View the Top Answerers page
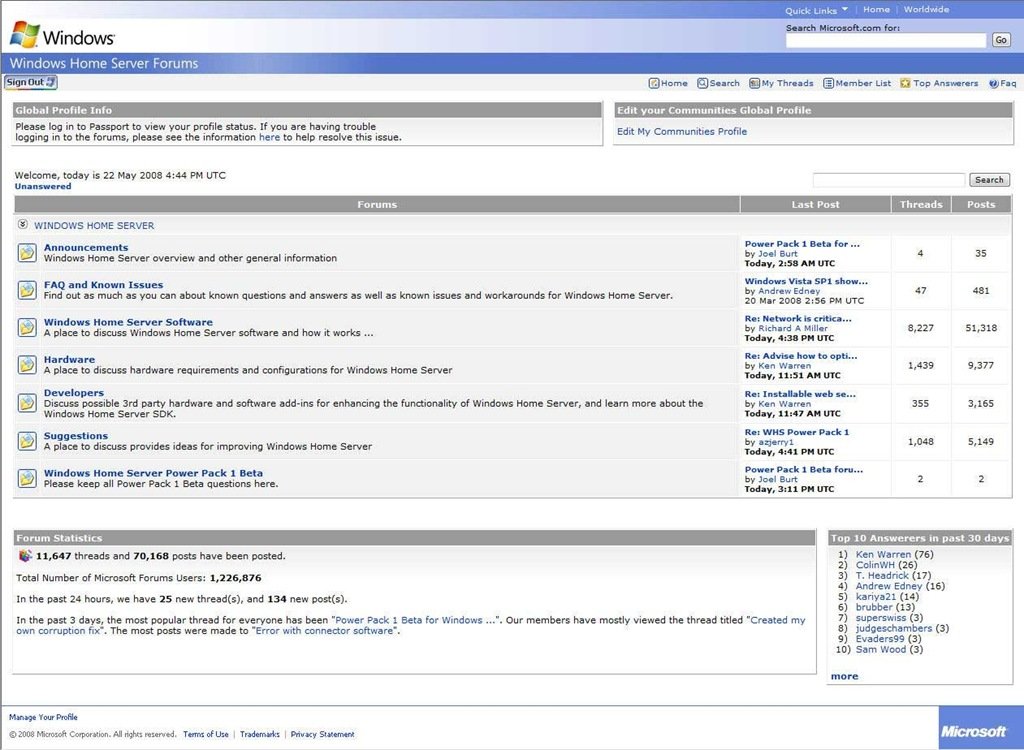The height and width of the screenshot is (750, 1024). pyautogui.click(x=946, y=83)
